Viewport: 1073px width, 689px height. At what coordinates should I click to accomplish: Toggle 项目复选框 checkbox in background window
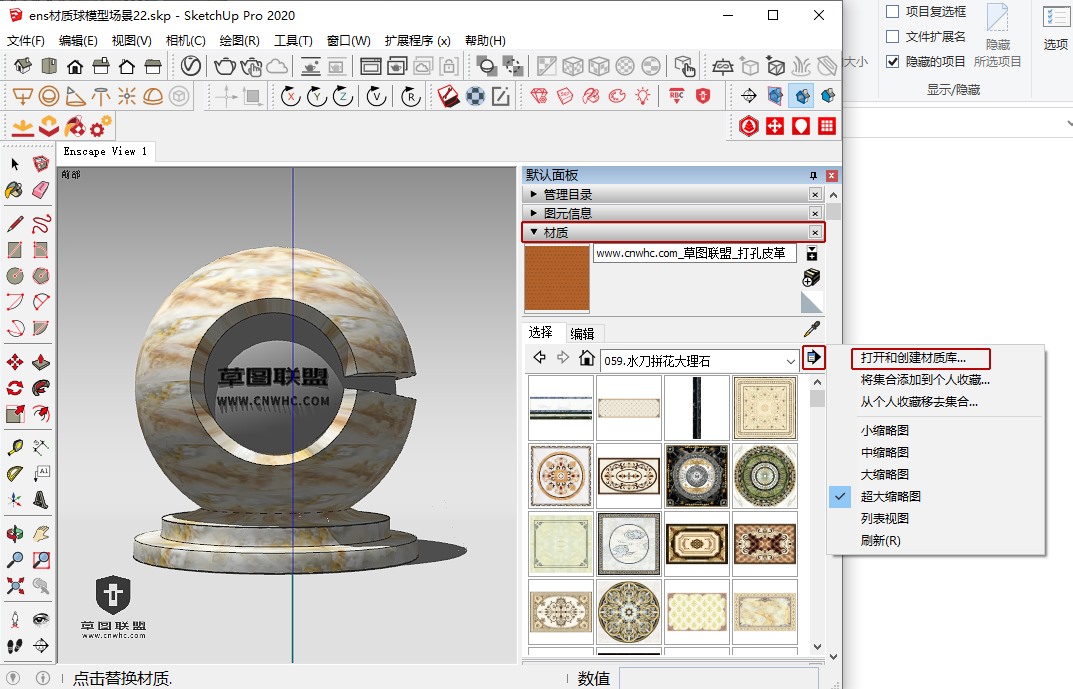[x=892, y=12]
